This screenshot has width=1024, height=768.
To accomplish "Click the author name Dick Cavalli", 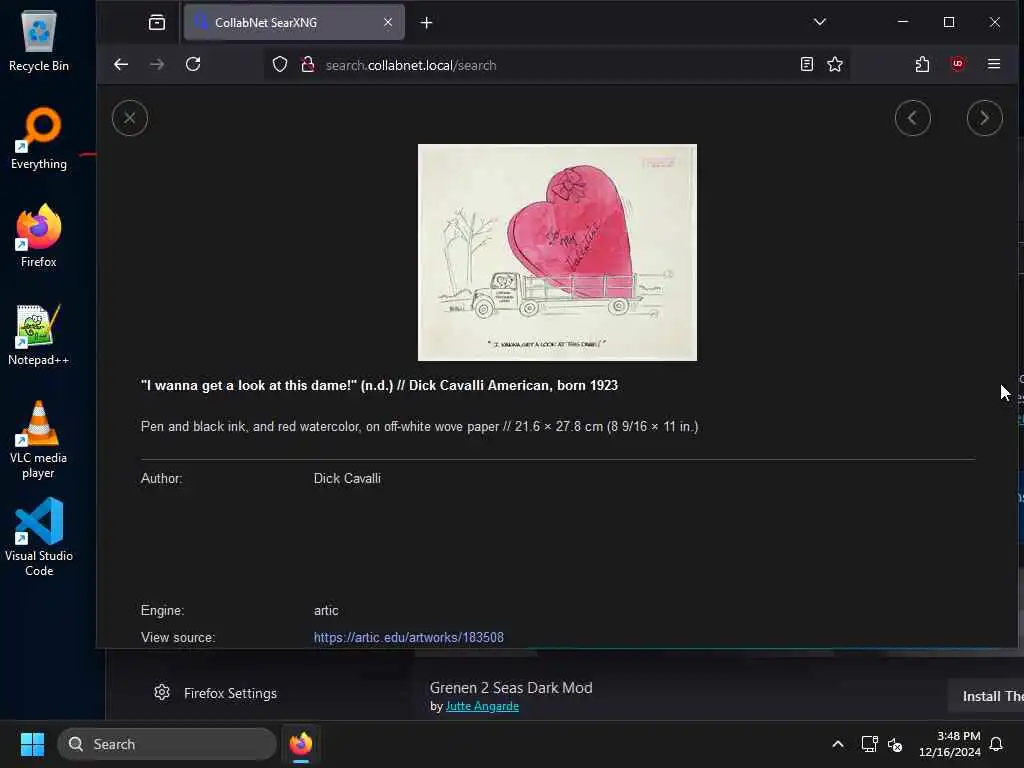I will 347,479.
